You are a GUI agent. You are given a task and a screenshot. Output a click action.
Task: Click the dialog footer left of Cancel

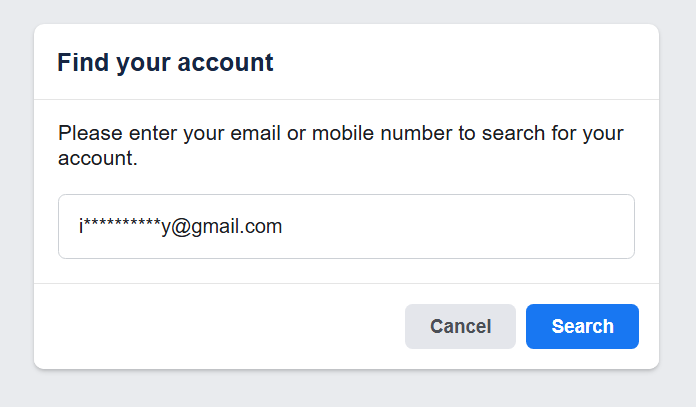tap(220, 327)
